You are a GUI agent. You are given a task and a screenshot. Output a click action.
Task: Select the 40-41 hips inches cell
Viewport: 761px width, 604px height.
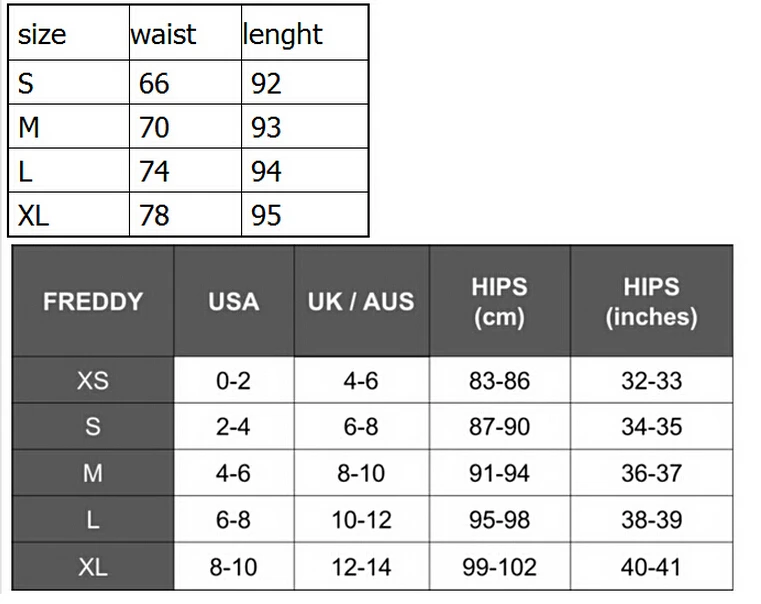(x=651, y=567)
